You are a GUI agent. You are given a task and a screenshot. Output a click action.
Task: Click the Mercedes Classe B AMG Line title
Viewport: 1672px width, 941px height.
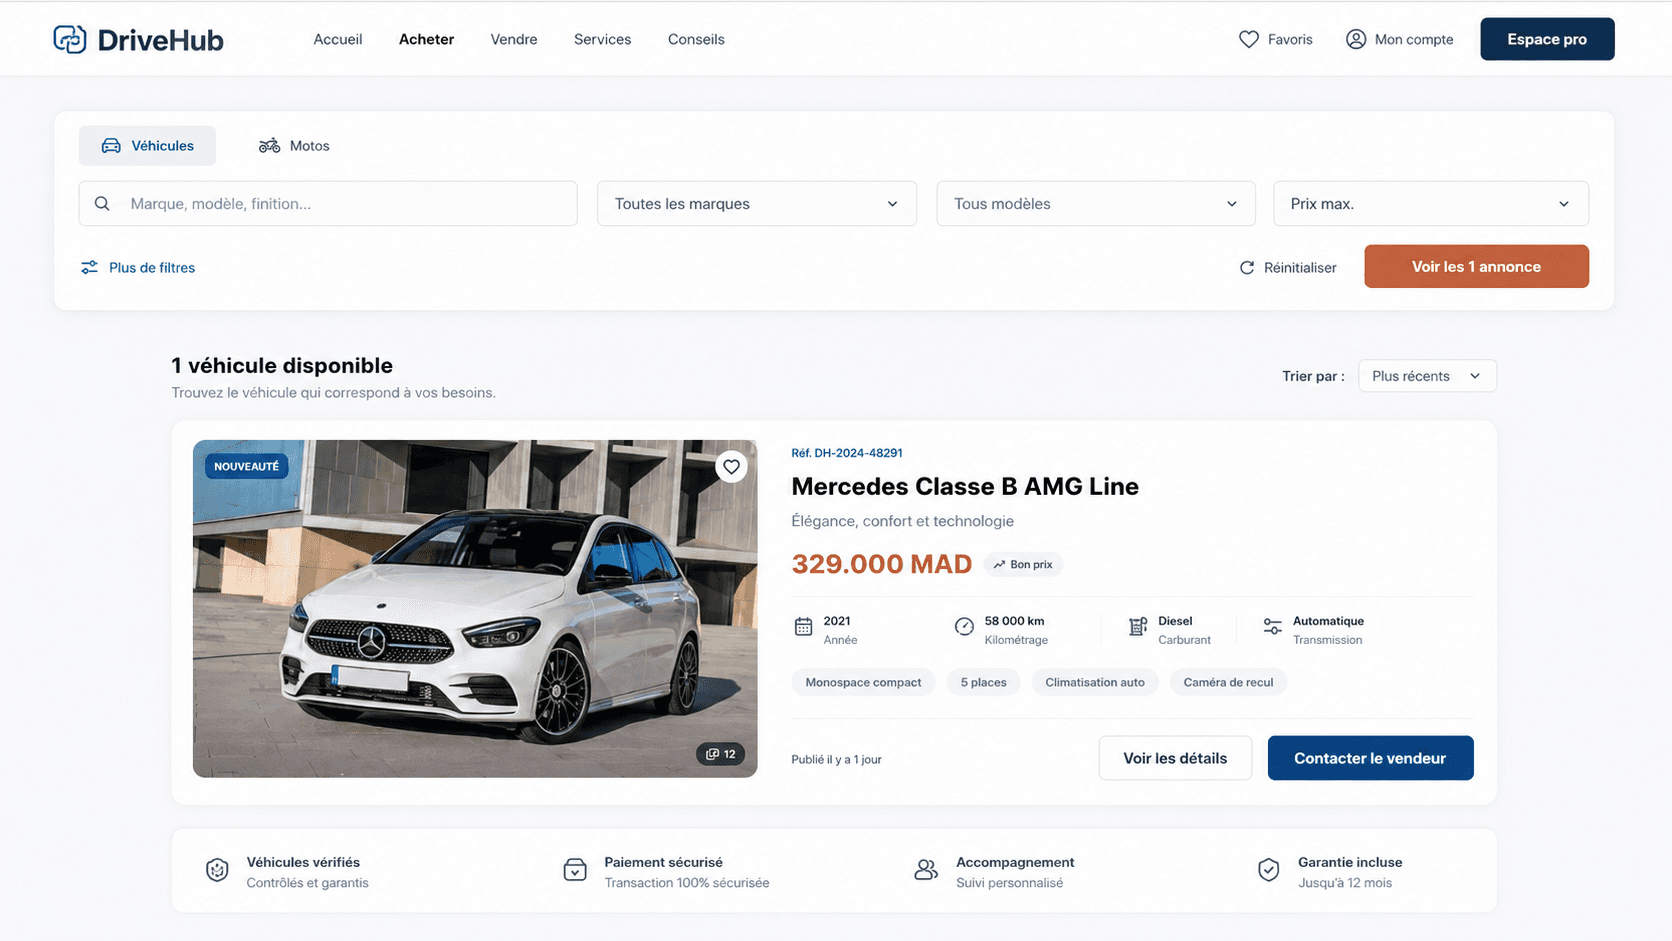click(965, 486)
